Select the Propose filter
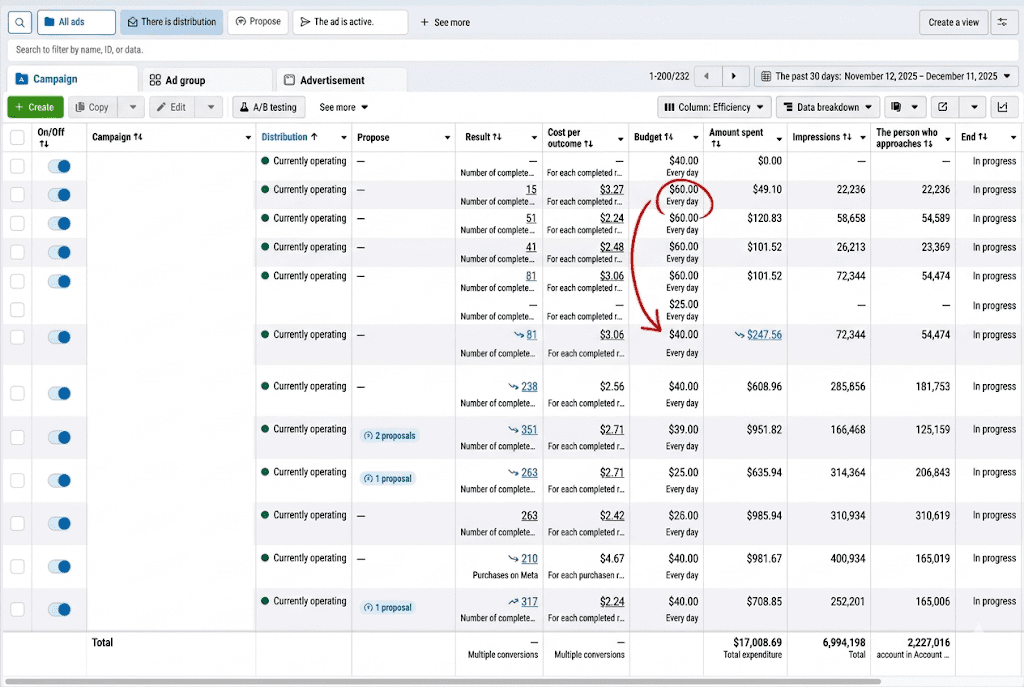This screenshot has height=687, width=1024. point(258,22)
